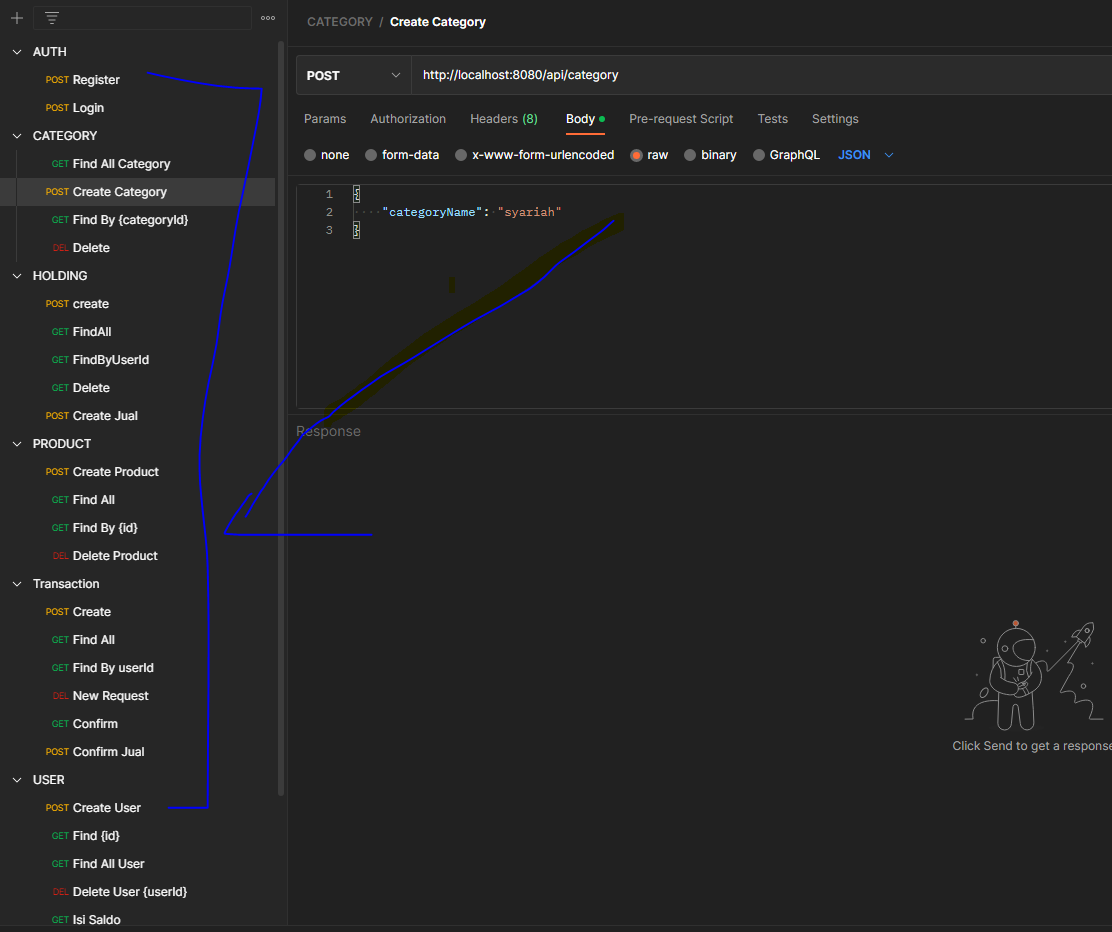Click the filter icon in sidebar search
The height and width of the screenshot is (932, 1112).
(x=52, y=18)
